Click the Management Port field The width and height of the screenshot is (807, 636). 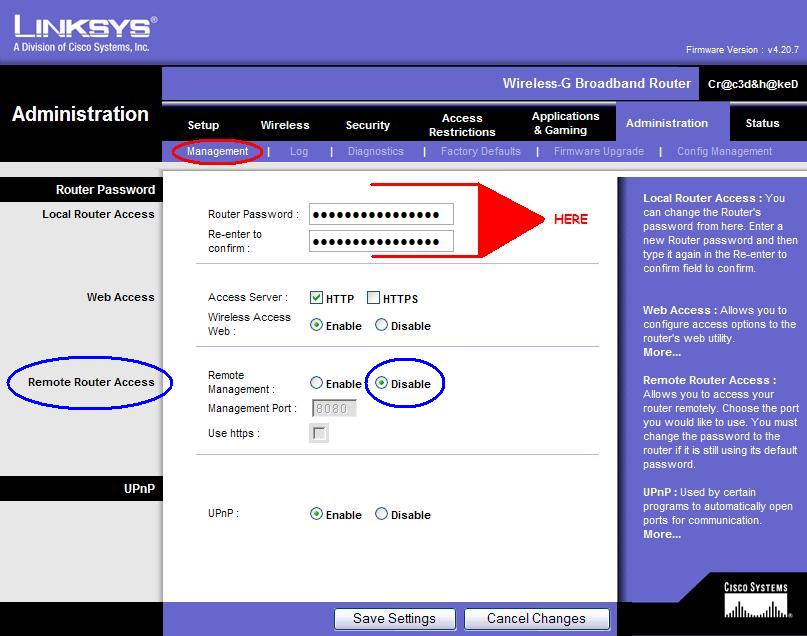[334, 408]
